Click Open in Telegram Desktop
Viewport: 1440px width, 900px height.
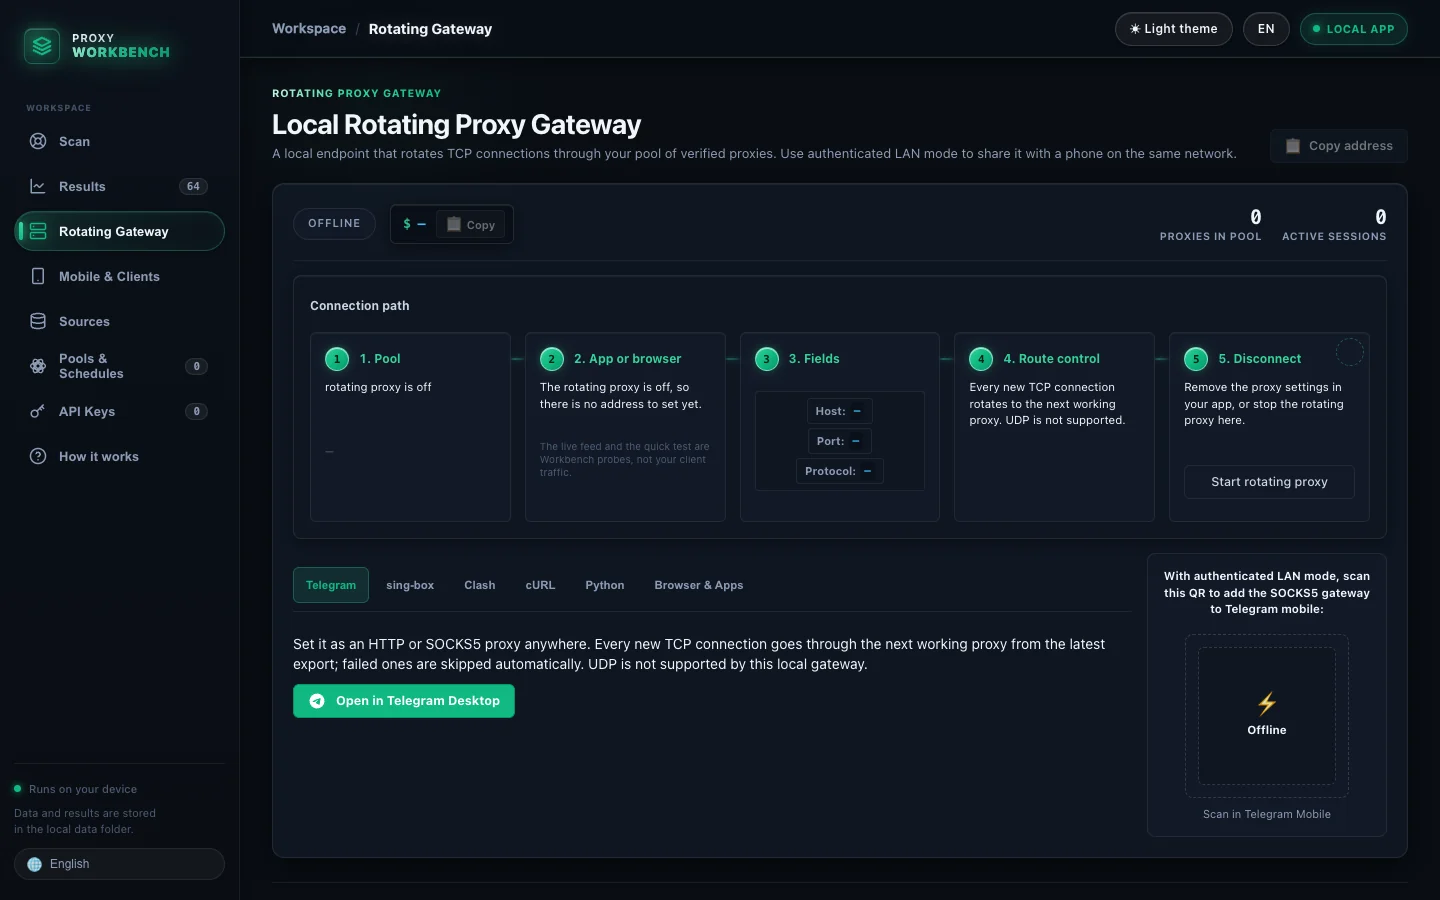[404, 701]
